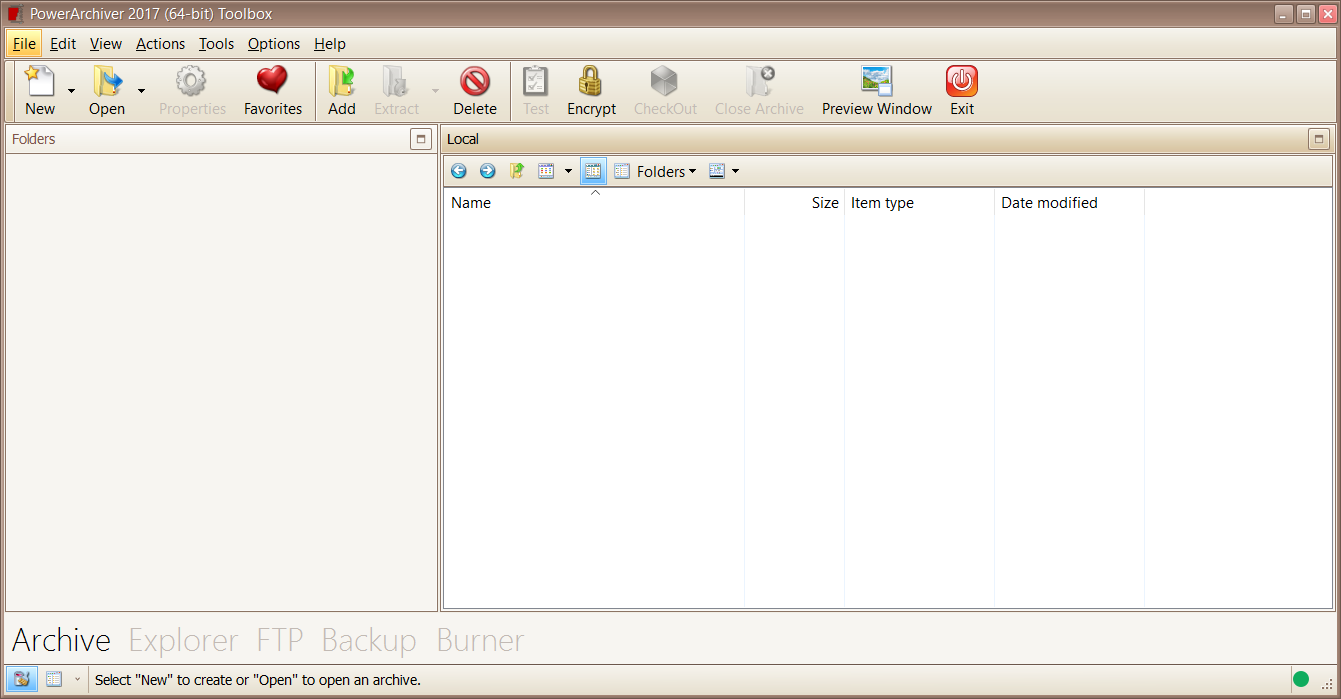Open the Actions menu
Viewport: 1341px width, 699px height.
tap(160, 44)
